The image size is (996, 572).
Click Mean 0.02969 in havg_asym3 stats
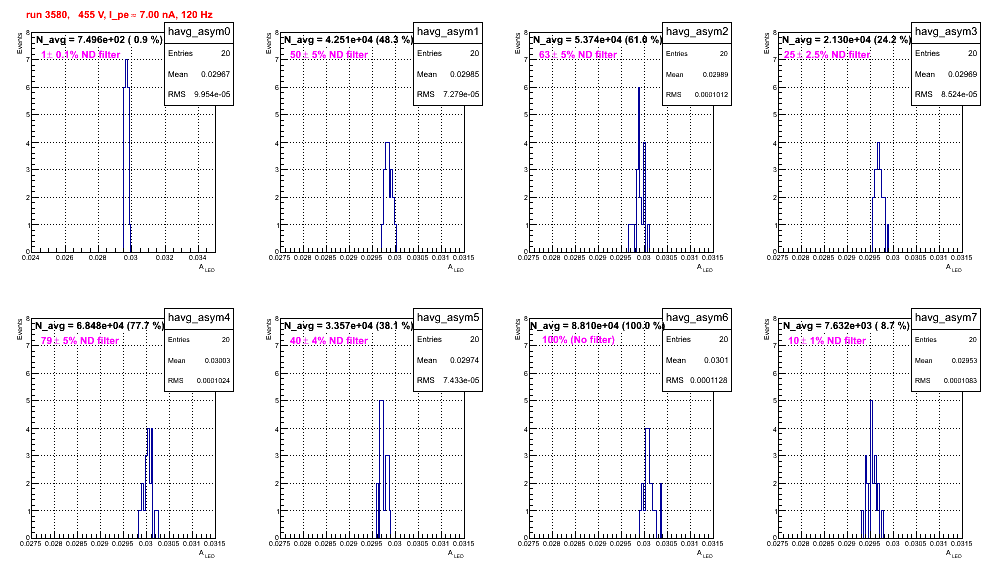coord(946,74)
